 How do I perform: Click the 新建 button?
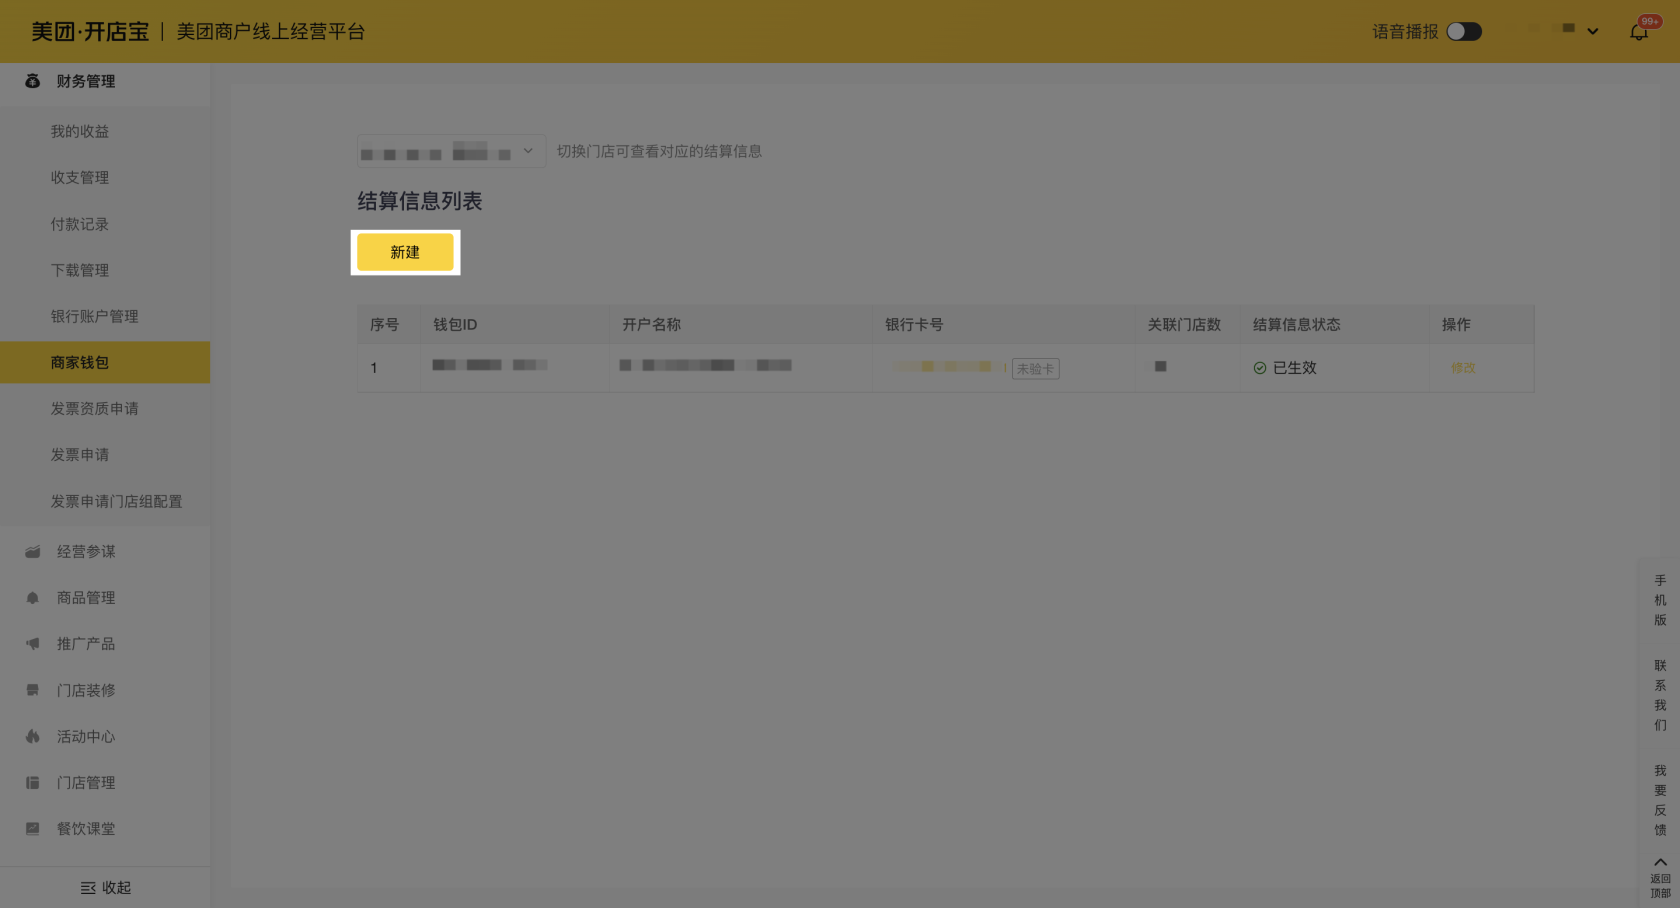[405, 253]
